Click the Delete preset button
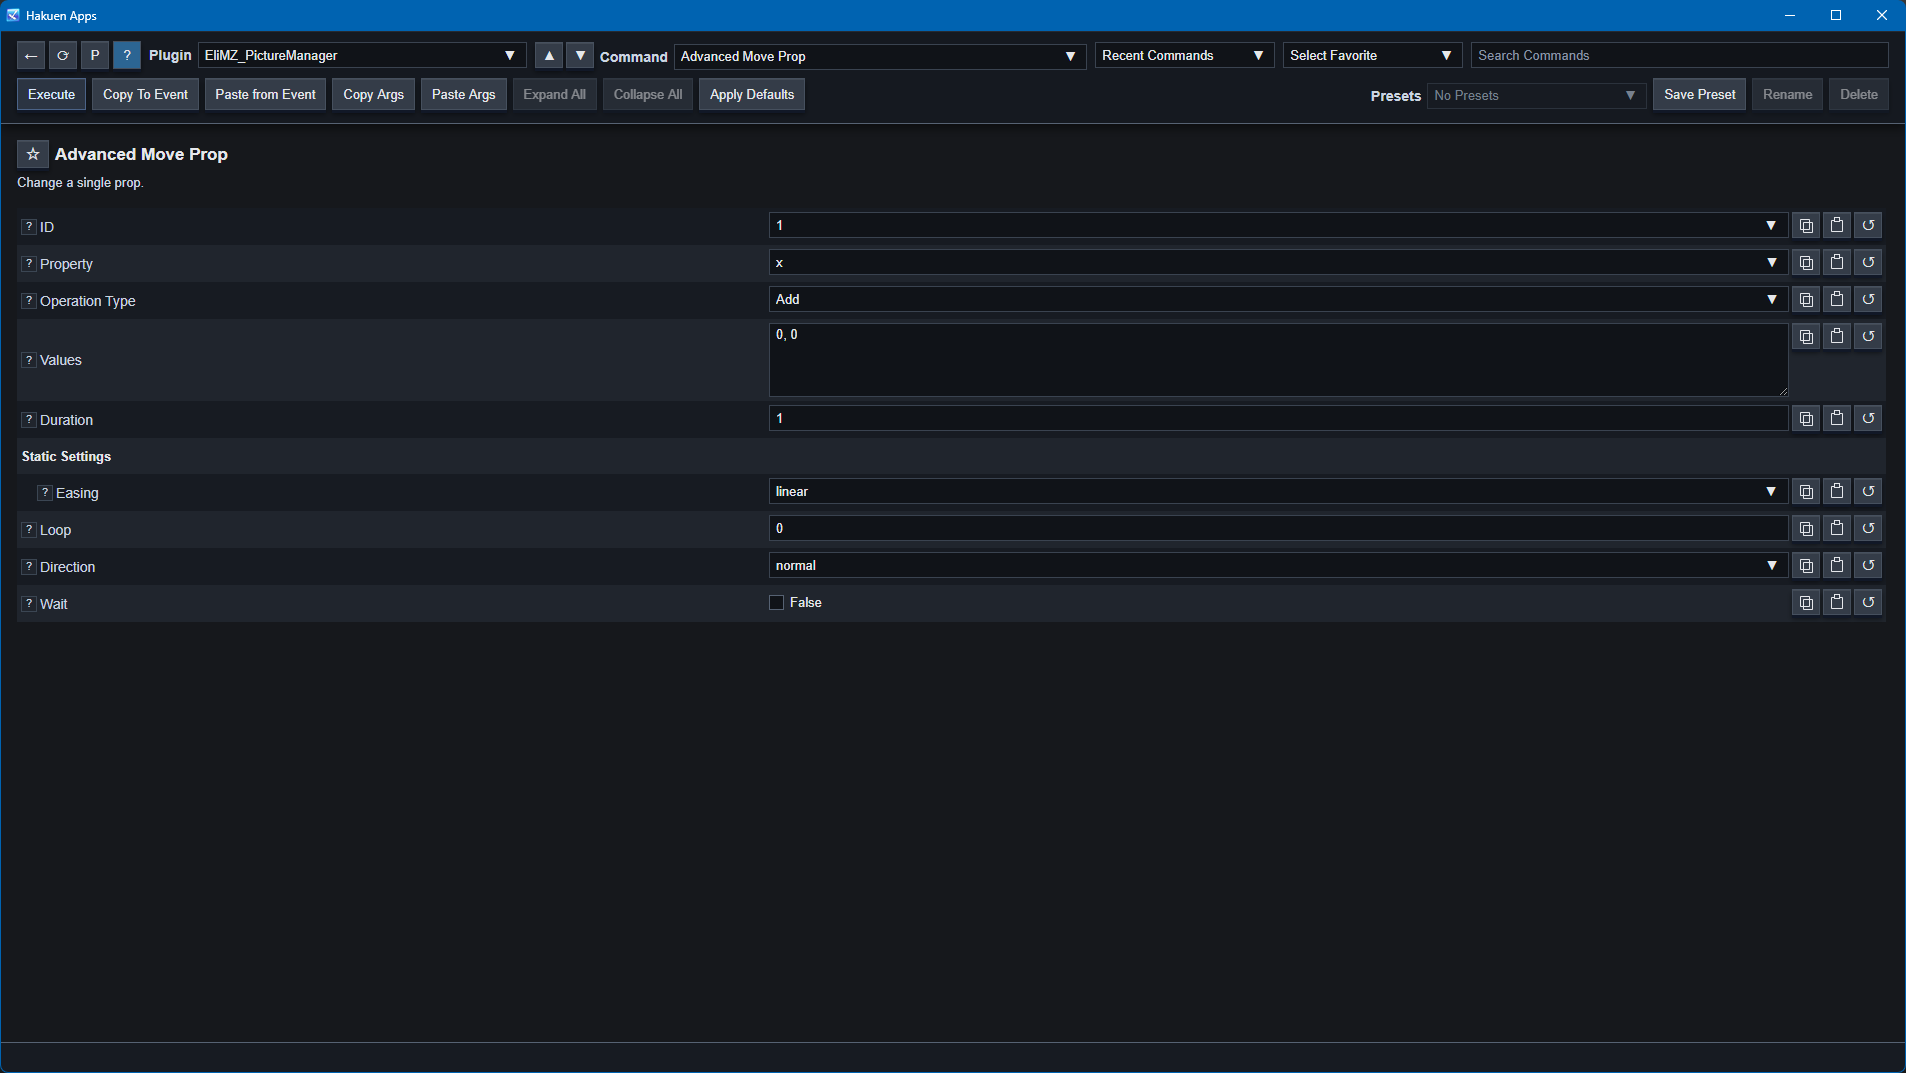 pos(1859,95)
